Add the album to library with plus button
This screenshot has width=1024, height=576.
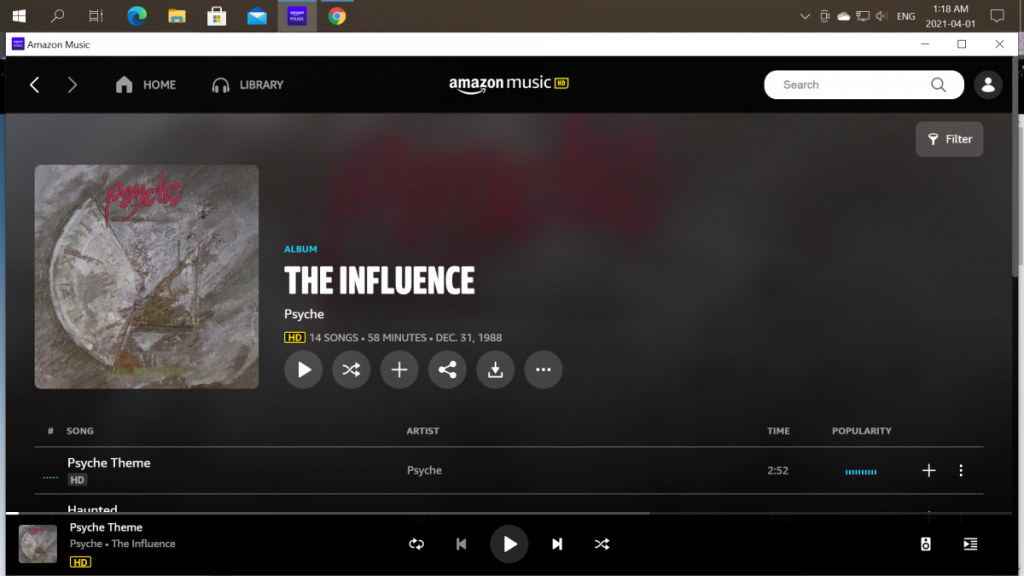399,370
